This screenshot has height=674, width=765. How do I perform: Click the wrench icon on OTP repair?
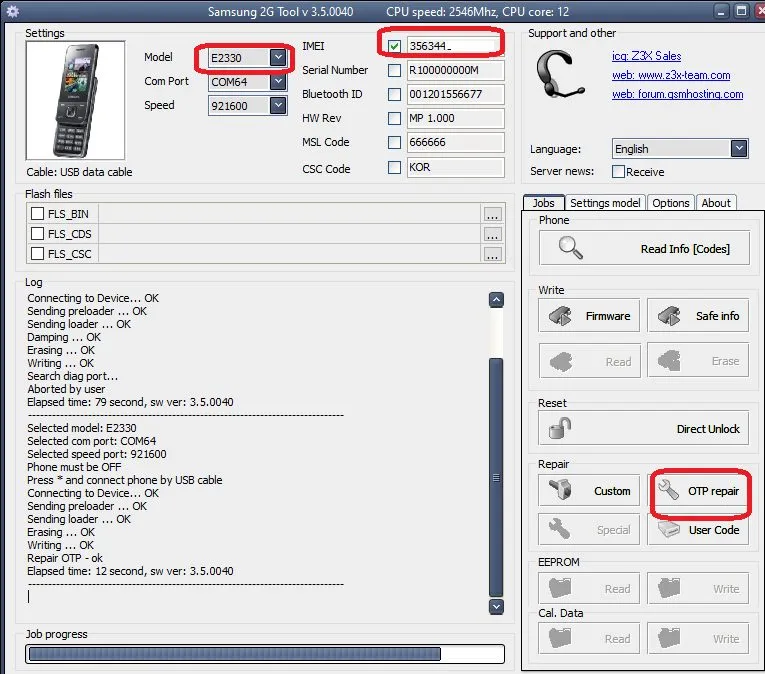(x=668, y=490)
